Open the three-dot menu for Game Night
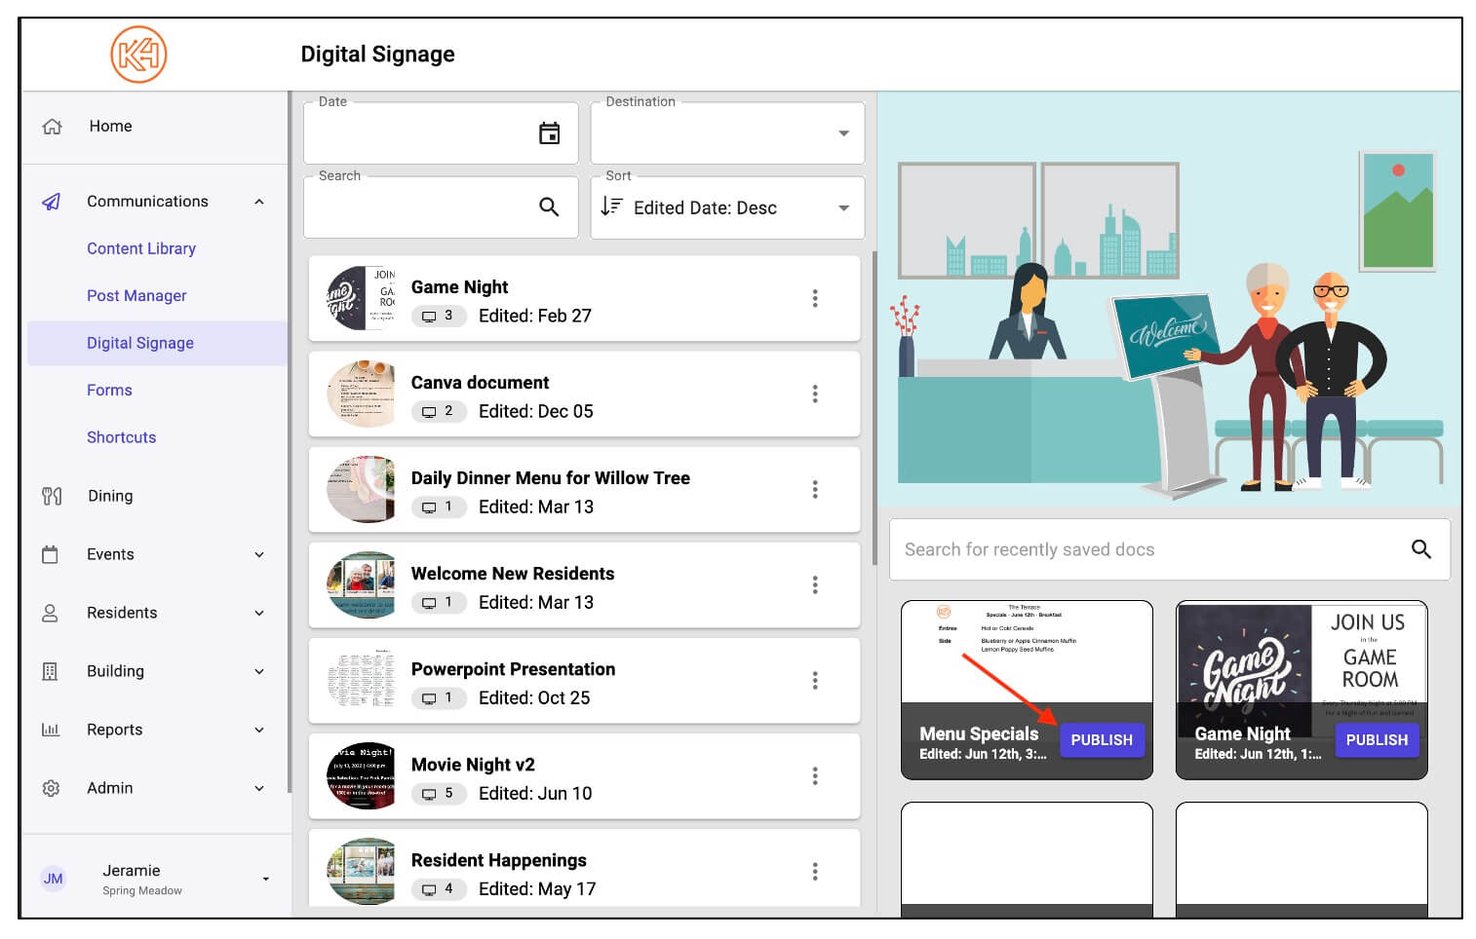The image size is (1476, 939). point(815,298)
